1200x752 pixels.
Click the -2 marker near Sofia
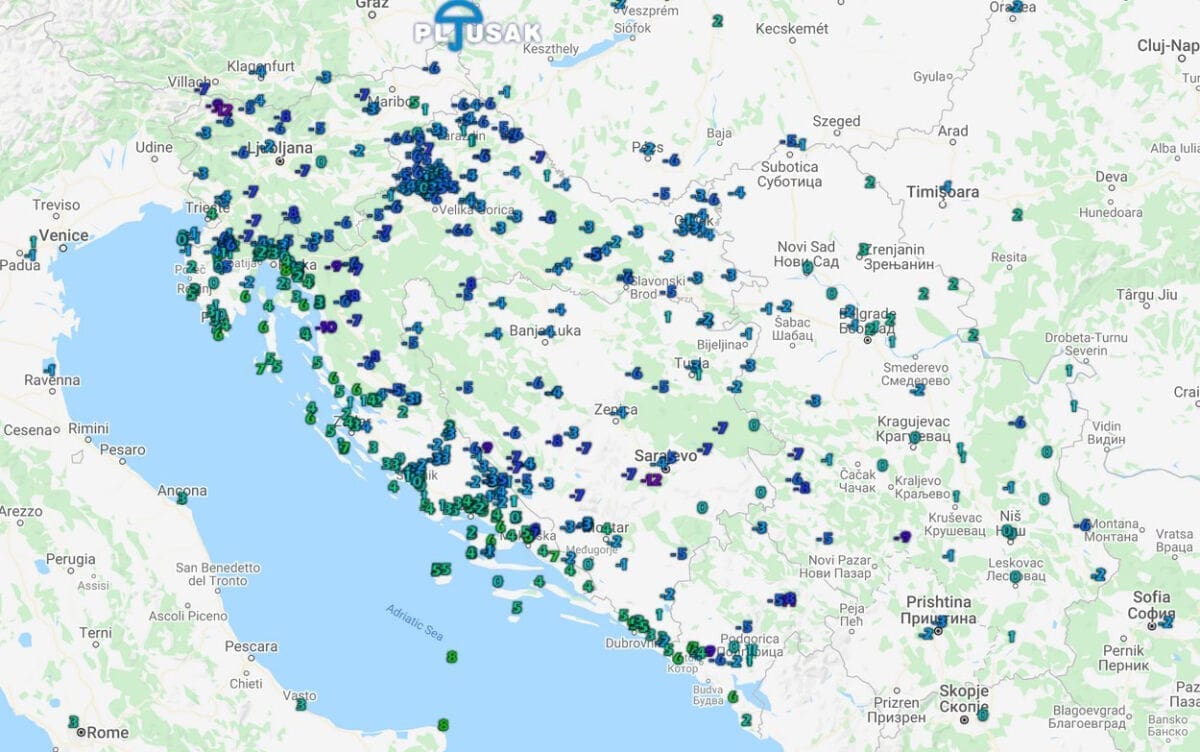click(x=1166, y=621)
